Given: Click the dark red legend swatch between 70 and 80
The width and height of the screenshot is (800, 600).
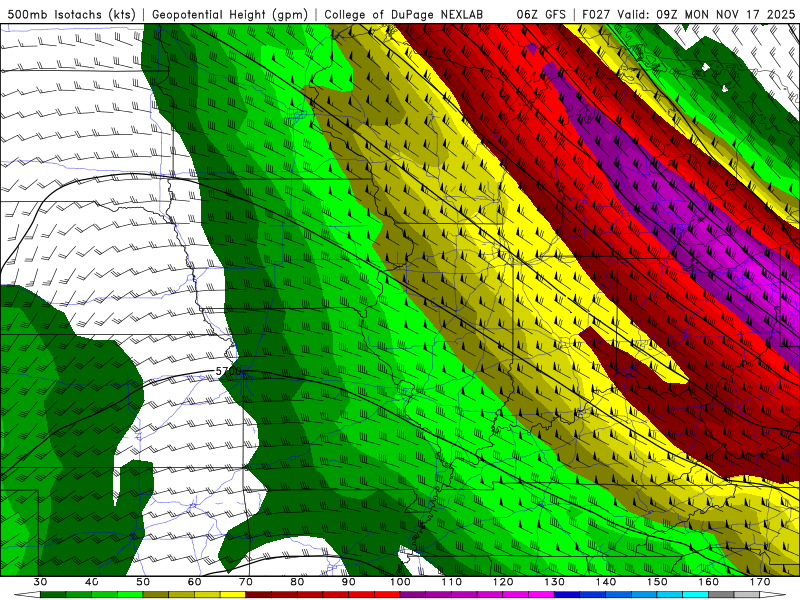Looking at the screenshot, I should (259, 595).
